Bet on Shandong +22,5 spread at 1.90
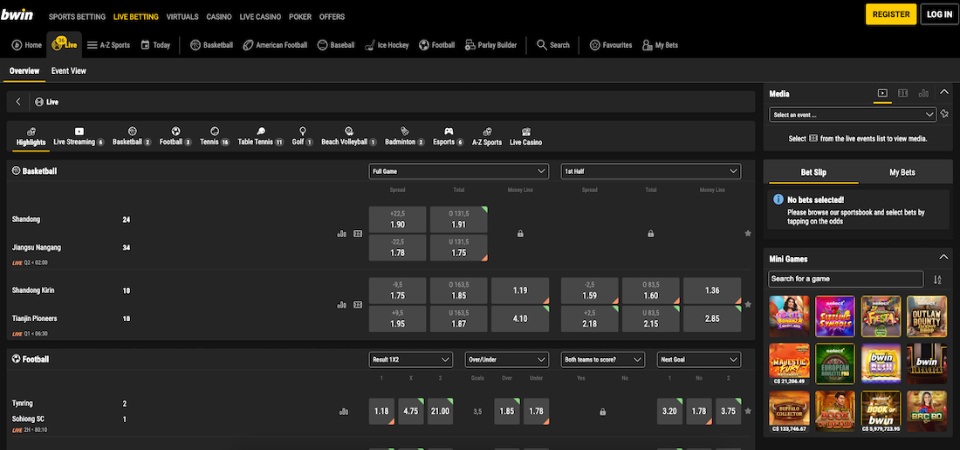Image resolution: width=960 pixels, height=450 pixels. [x=397, y=220]
